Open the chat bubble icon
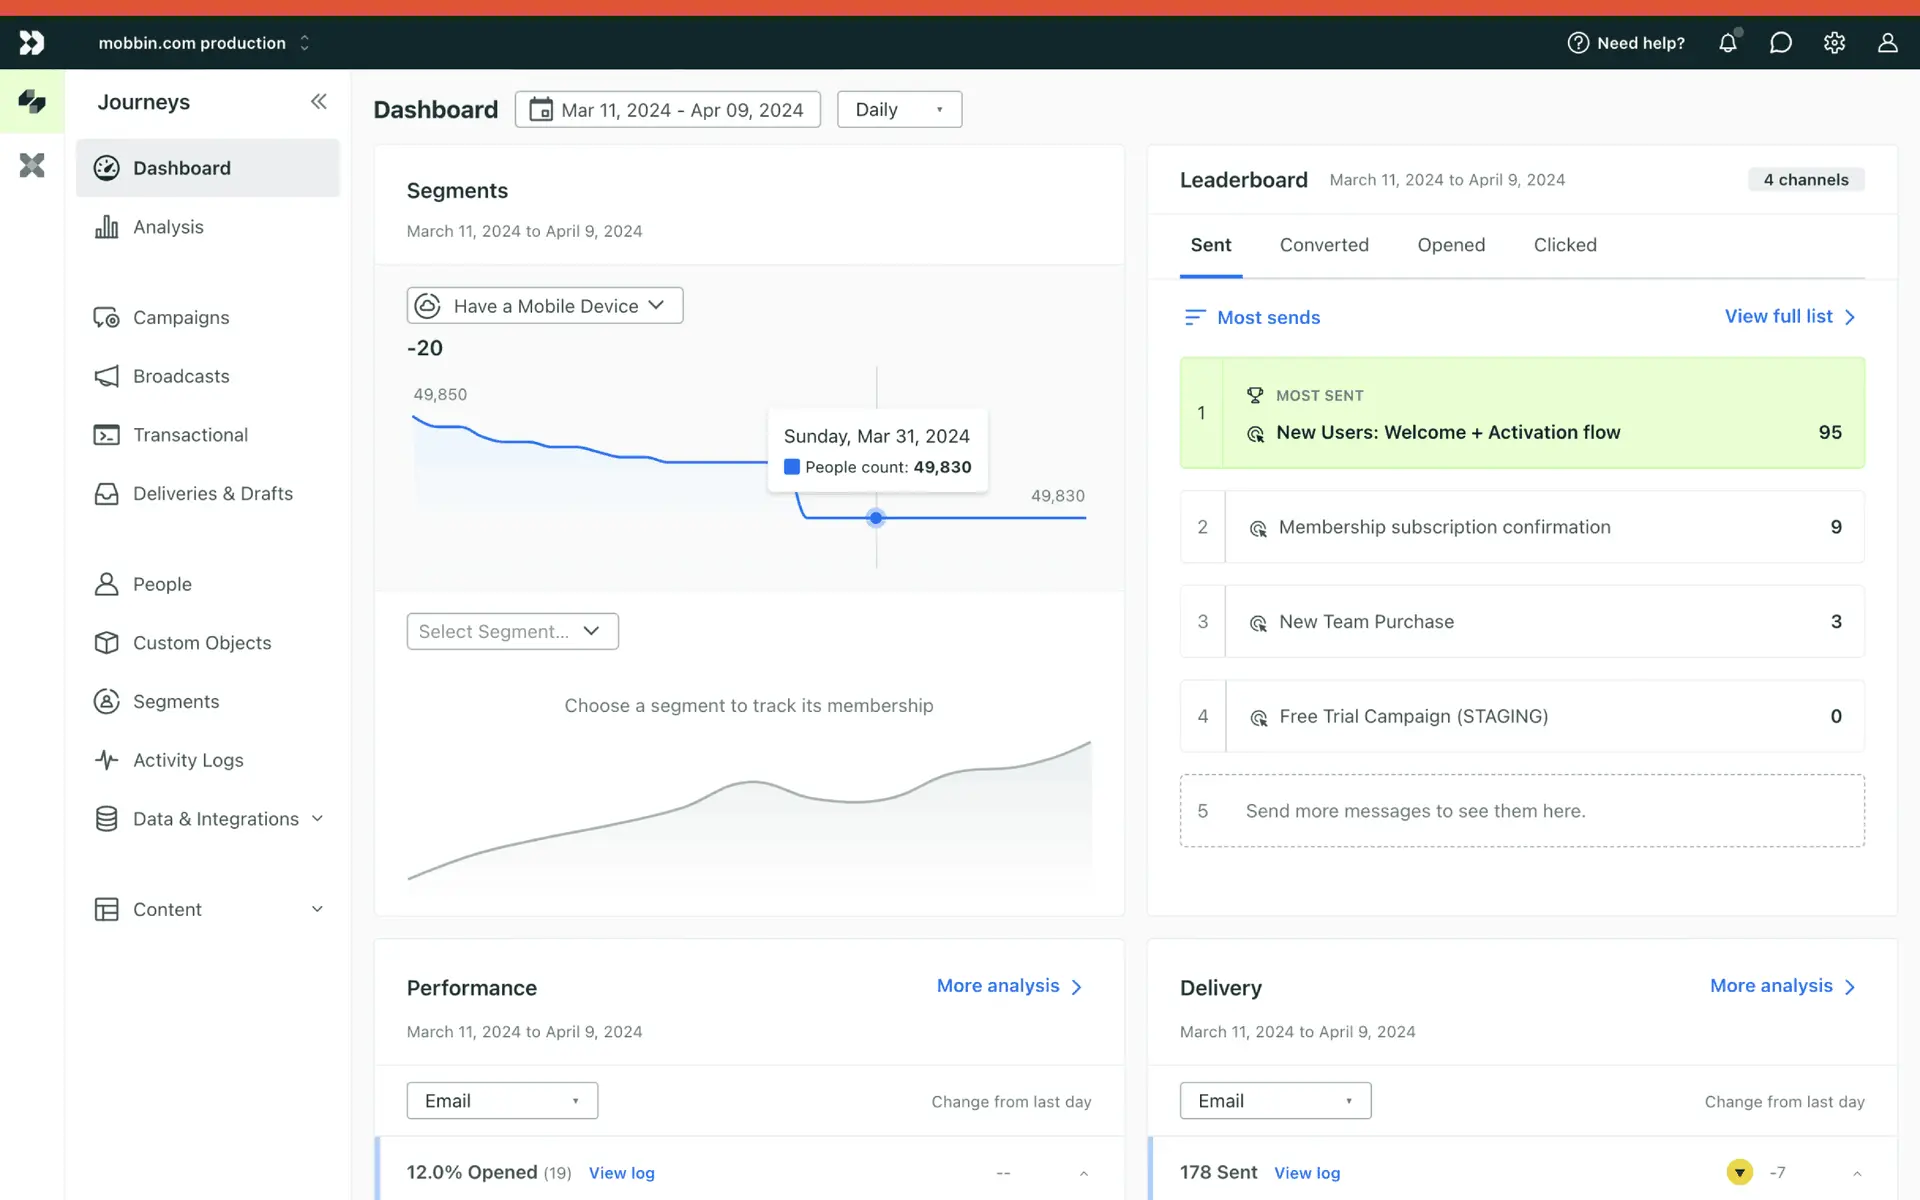The height and width of the screenshot is (1200, 1920). pyautogui.click(x=1780, y=43)
